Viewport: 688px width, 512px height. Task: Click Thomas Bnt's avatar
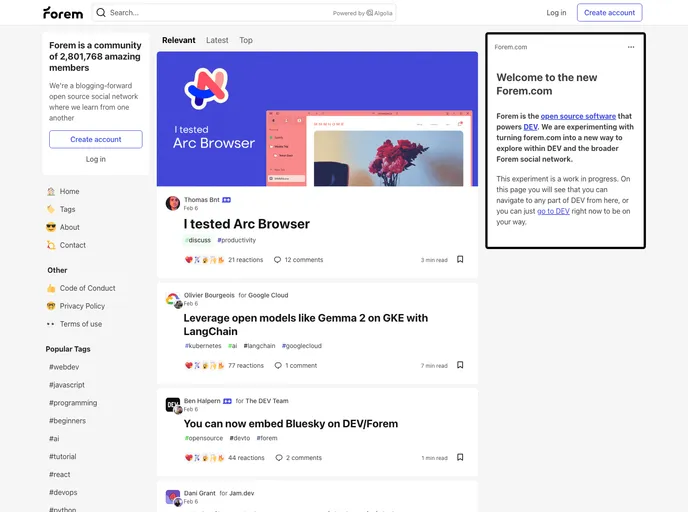173,204
